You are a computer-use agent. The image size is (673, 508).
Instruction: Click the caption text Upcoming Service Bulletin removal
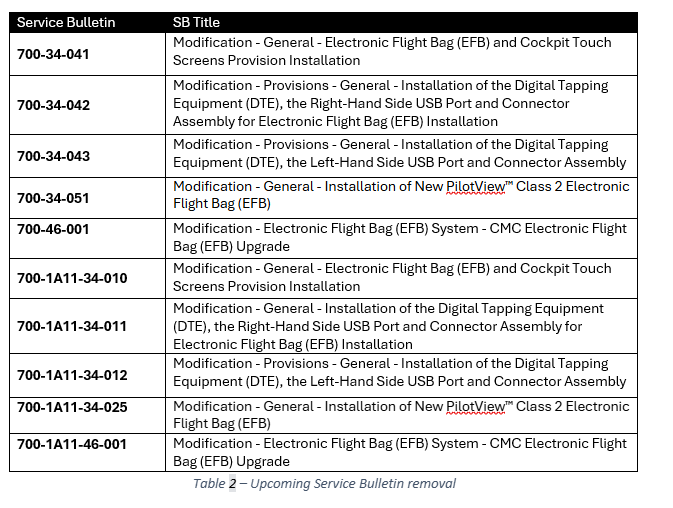353,484
